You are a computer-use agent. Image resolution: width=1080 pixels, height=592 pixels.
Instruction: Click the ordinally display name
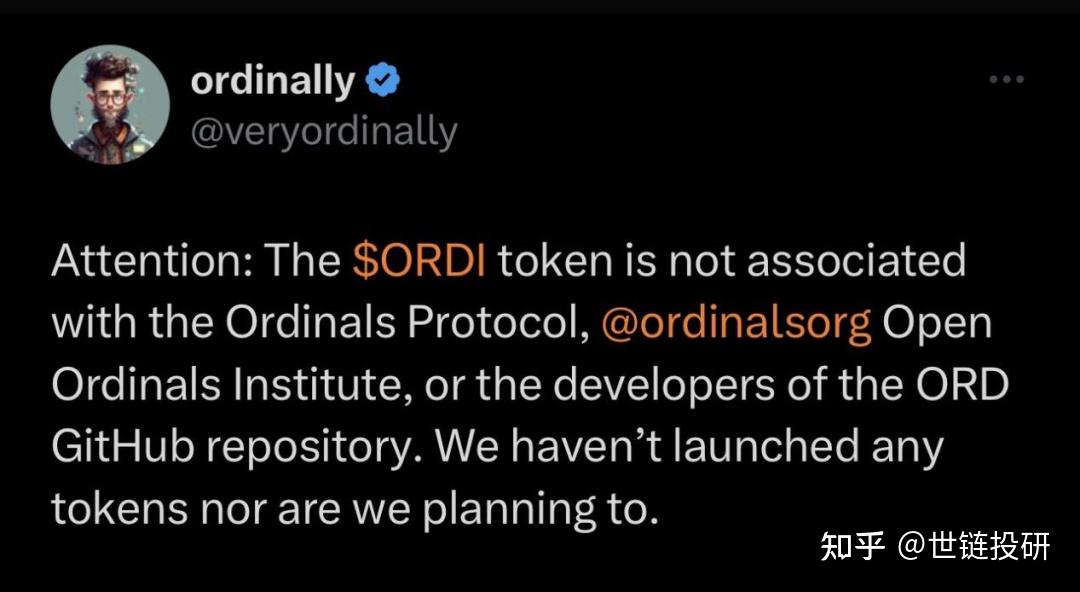point(273,81)
